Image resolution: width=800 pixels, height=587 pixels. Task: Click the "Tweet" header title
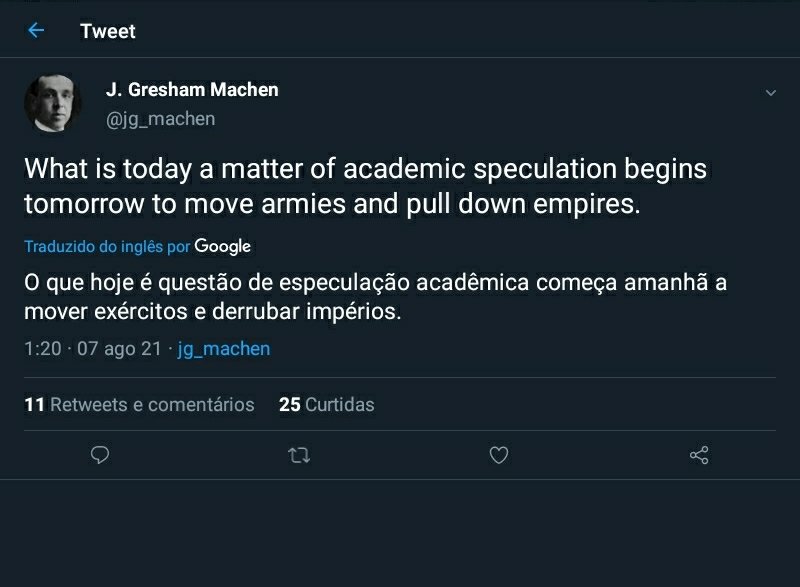[108, 31]
